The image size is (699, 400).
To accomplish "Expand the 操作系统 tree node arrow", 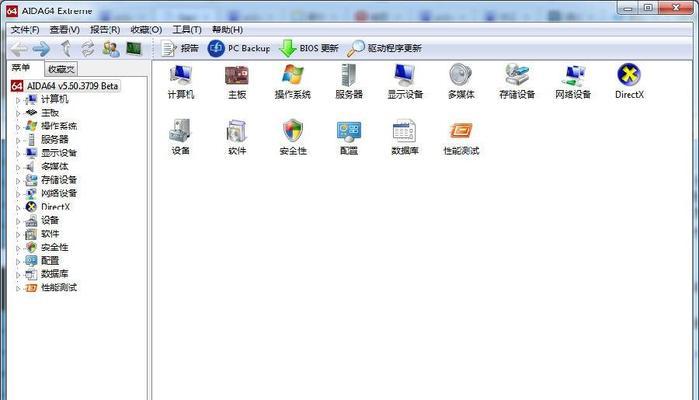I will pyautogui.click(x=18, y=127).
